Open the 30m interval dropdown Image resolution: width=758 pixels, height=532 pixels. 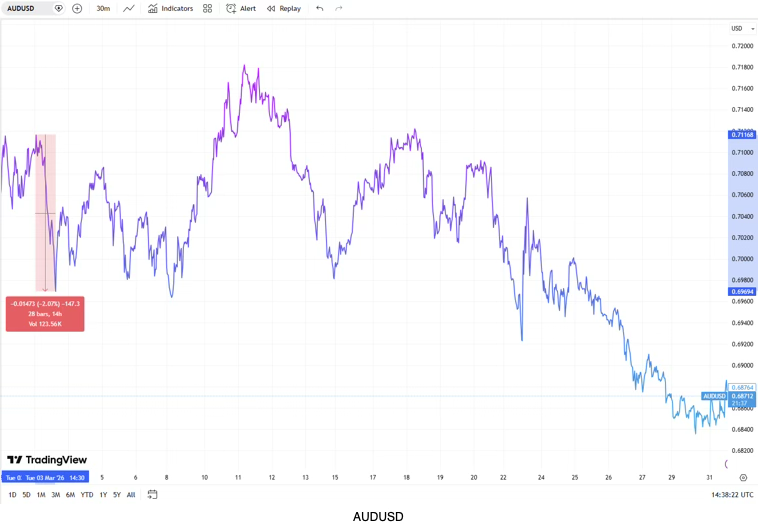click(x=103, y=8)
